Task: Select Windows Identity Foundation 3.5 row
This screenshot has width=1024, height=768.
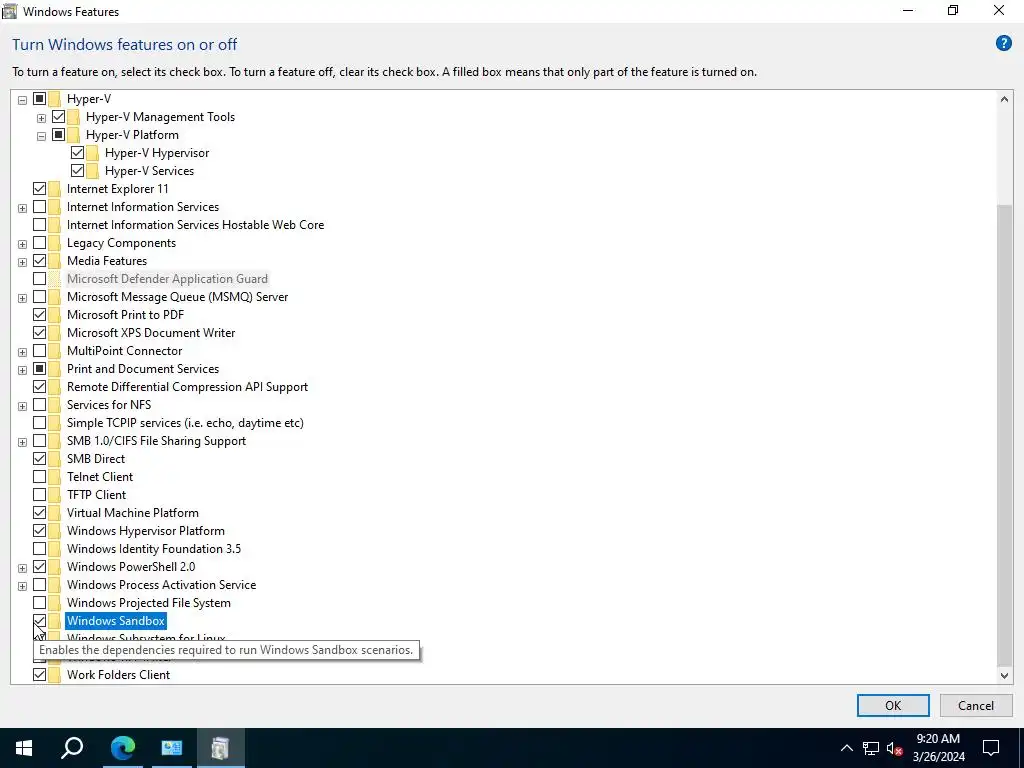Action: point(154,549)
